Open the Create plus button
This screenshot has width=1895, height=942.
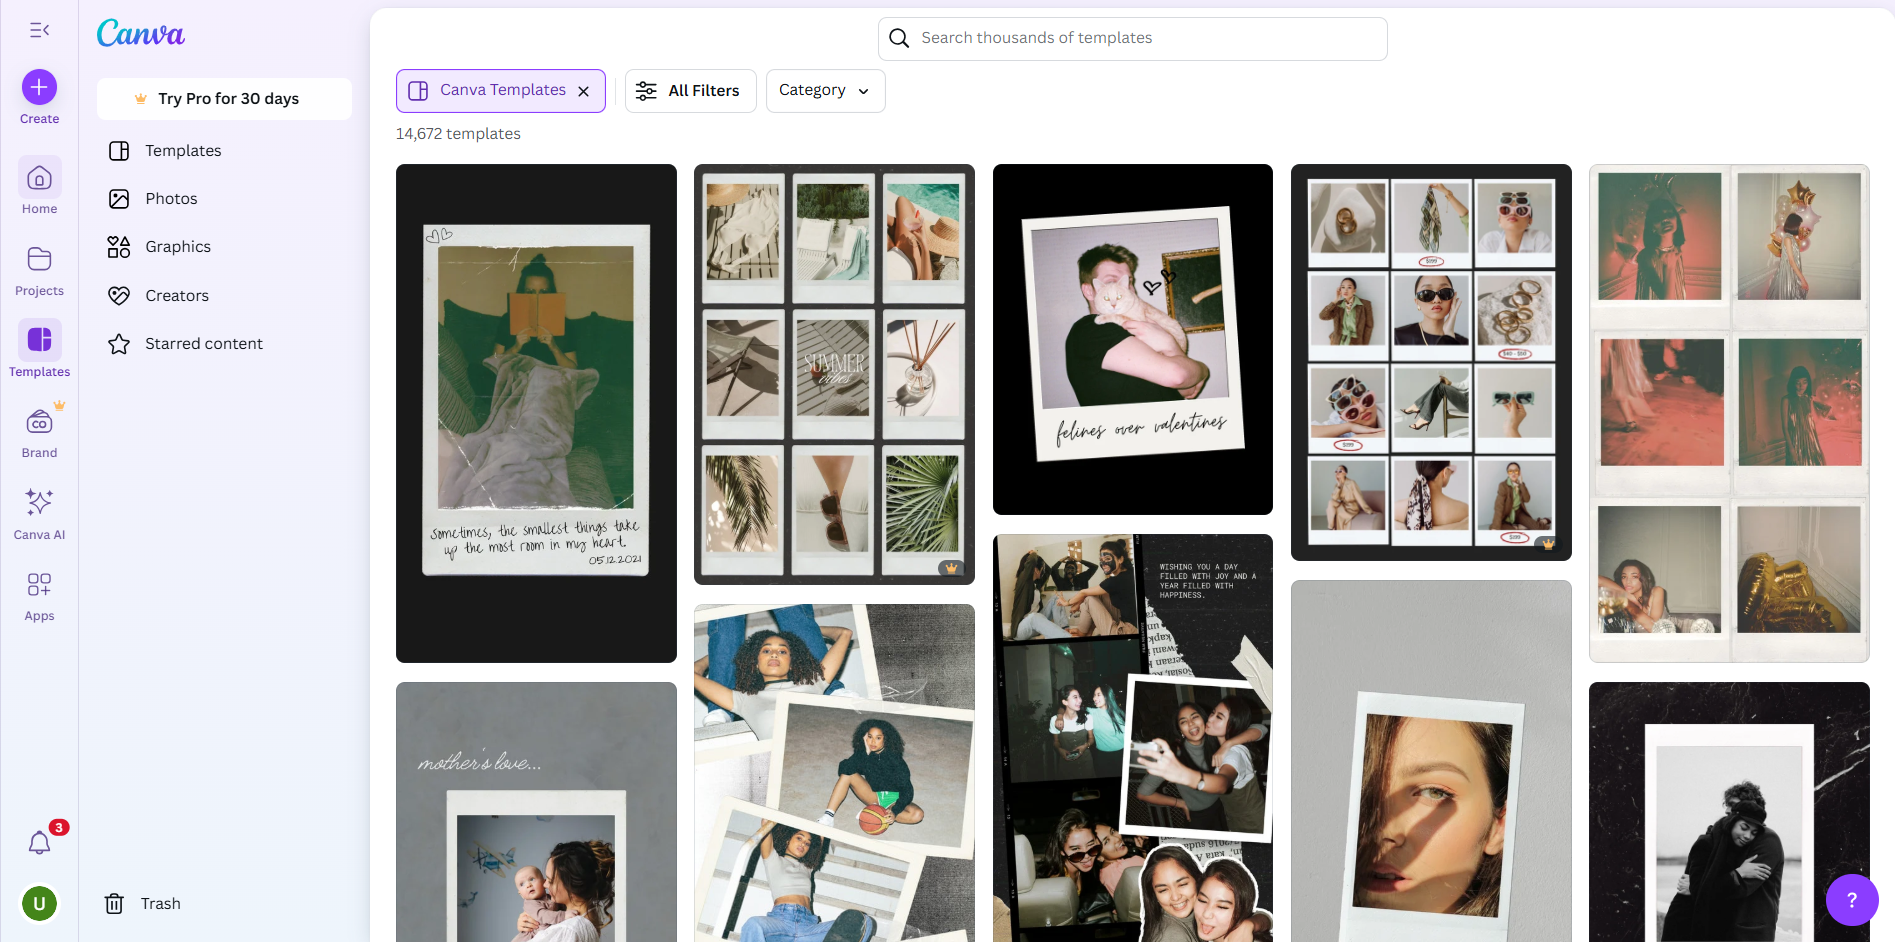pyautogui.click(x=39, y=87)
